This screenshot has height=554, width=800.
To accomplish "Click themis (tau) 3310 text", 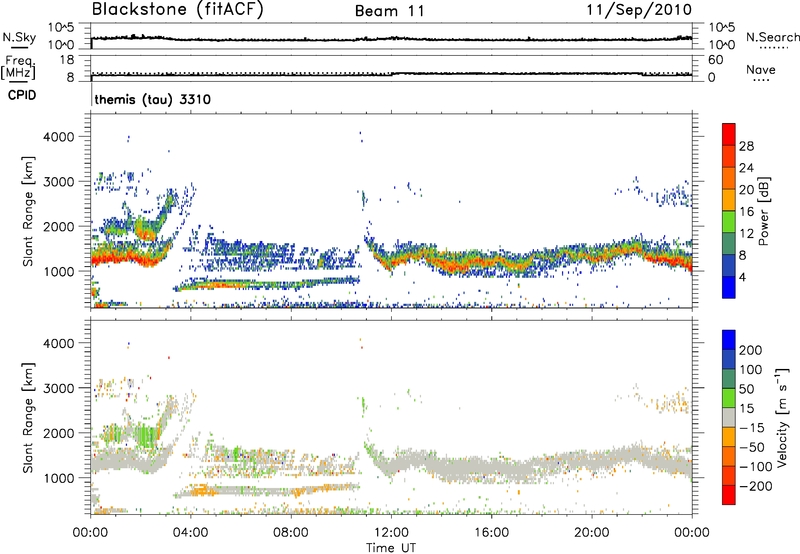I will pyautogui.click(x=153, y=99).
